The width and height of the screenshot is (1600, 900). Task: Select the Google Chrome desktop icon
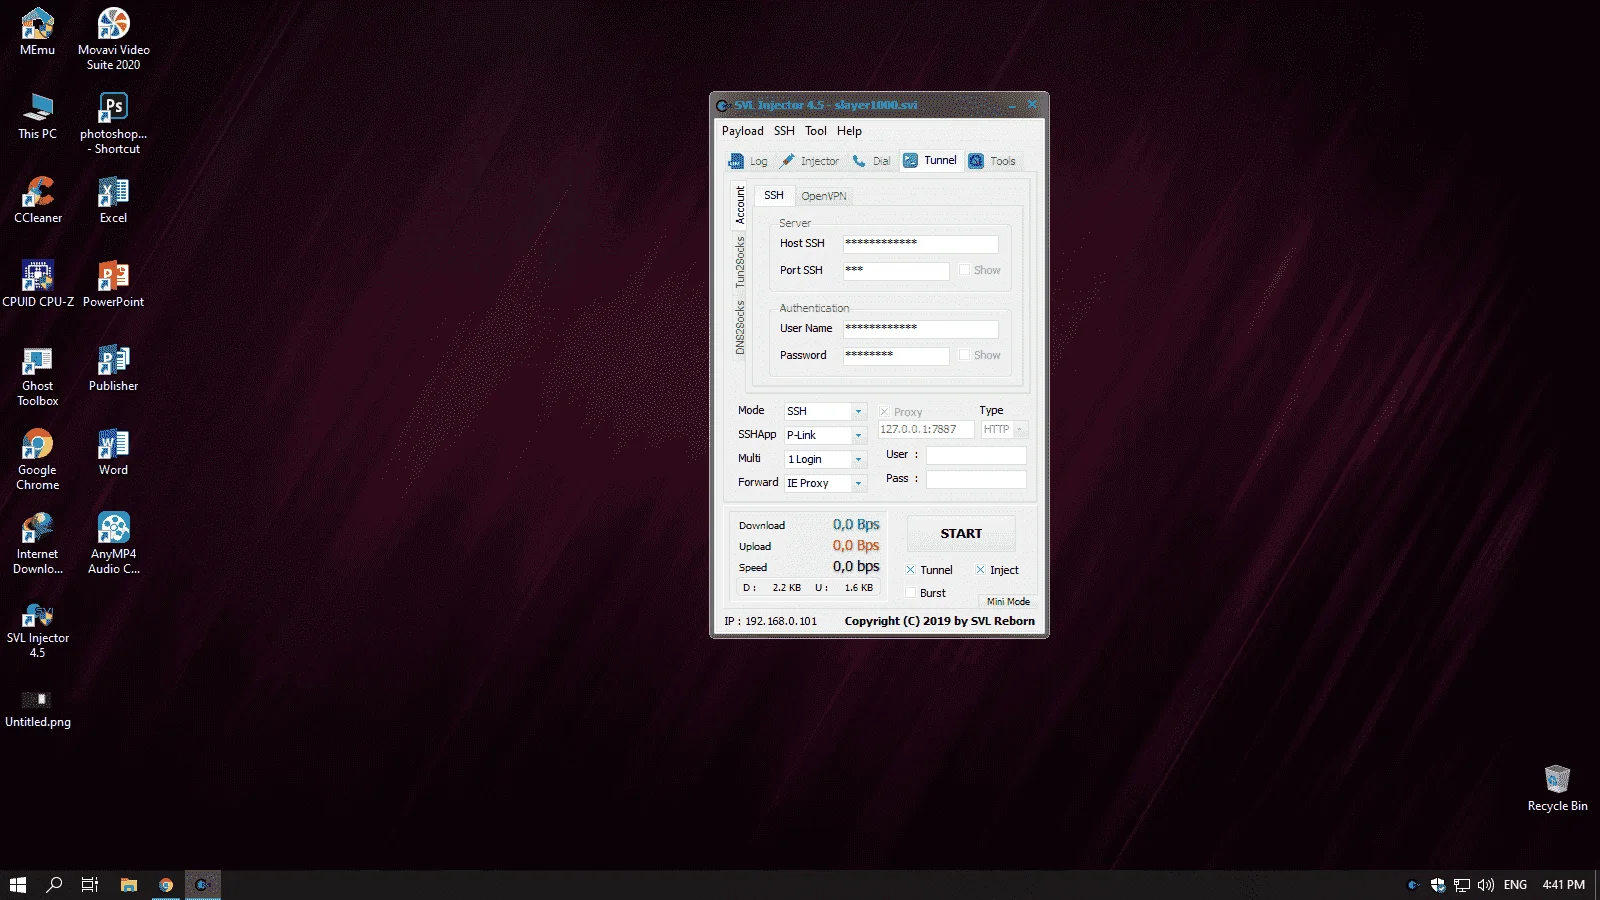point(38,458)
